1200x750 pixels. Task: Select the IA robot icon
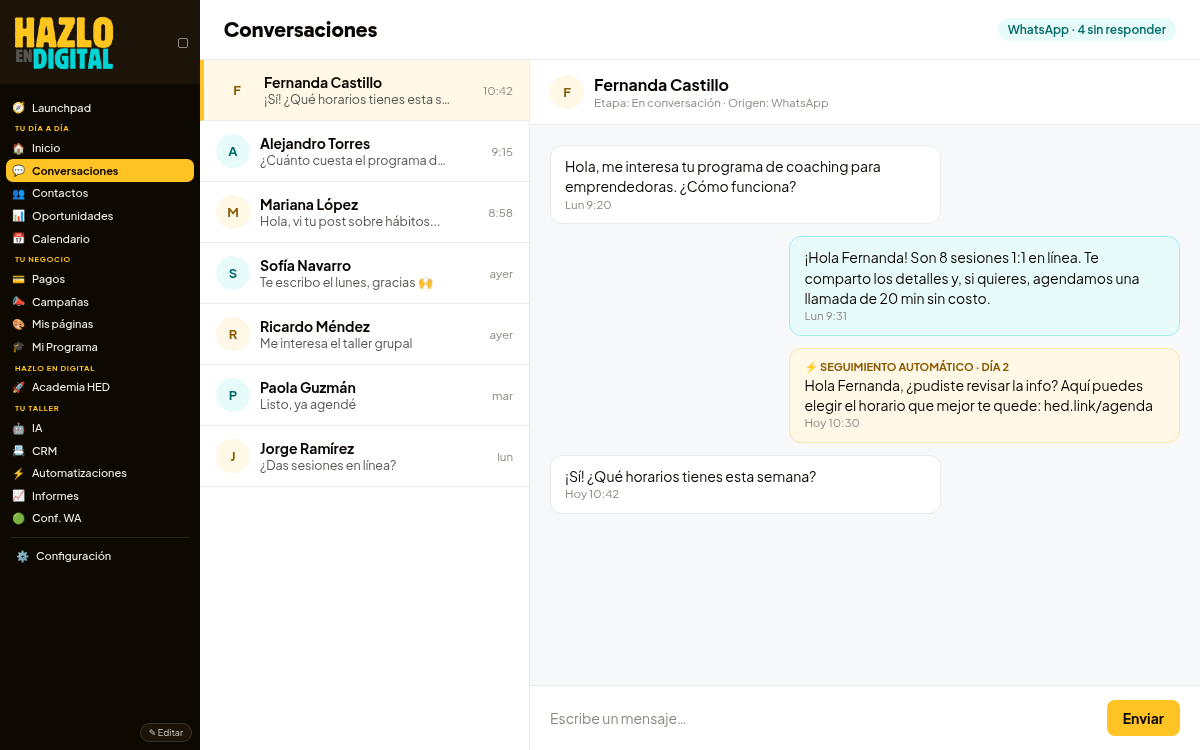18,428
